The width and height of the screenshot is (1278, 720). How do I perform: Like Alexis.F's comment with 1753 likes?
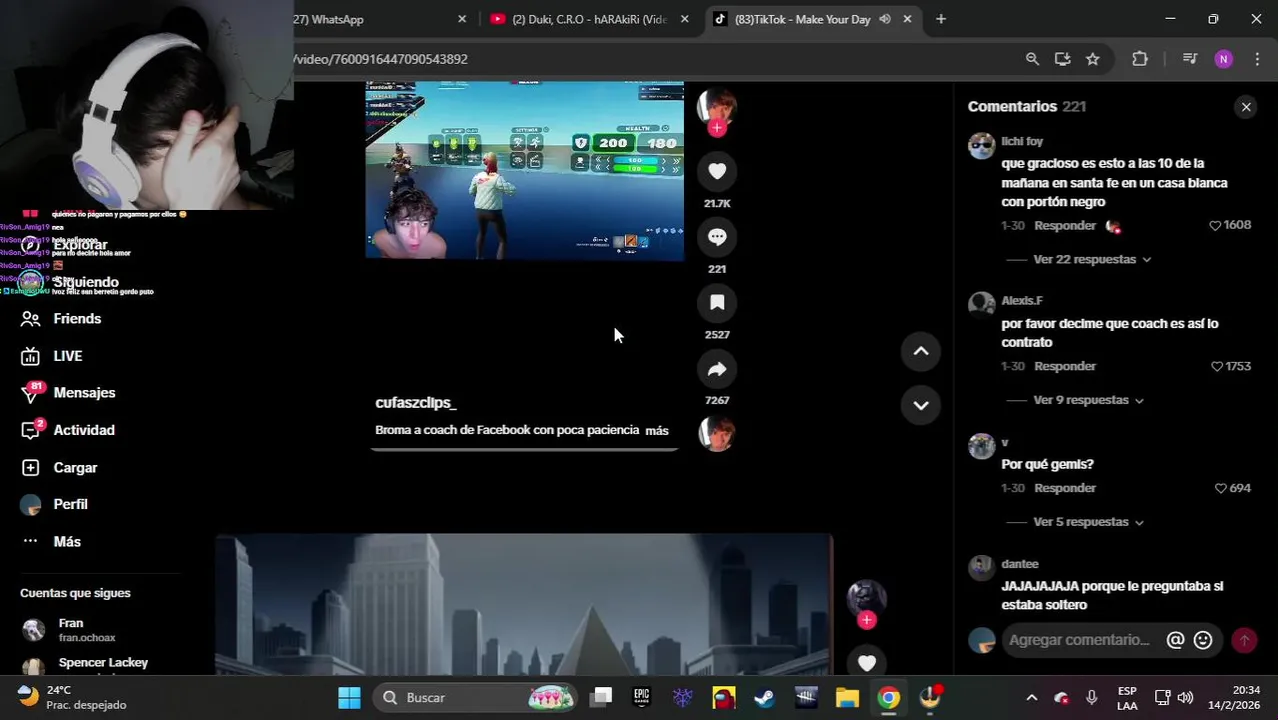coord(1217,367)
